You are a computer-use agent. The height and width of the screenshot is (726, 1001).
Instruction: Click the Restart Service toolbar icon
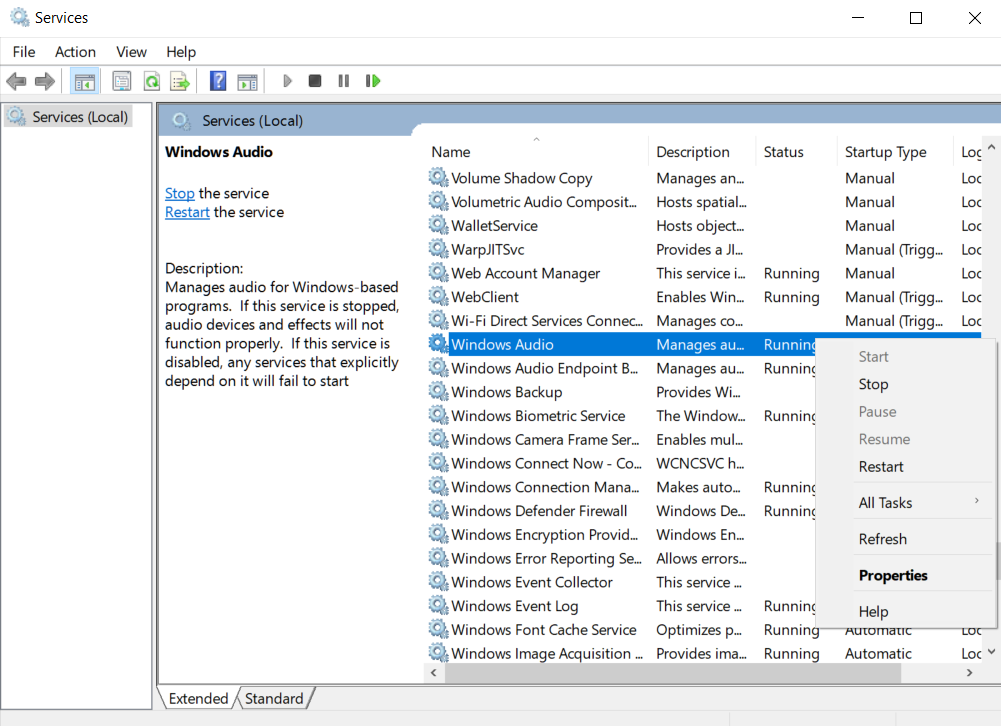point(373,81)
